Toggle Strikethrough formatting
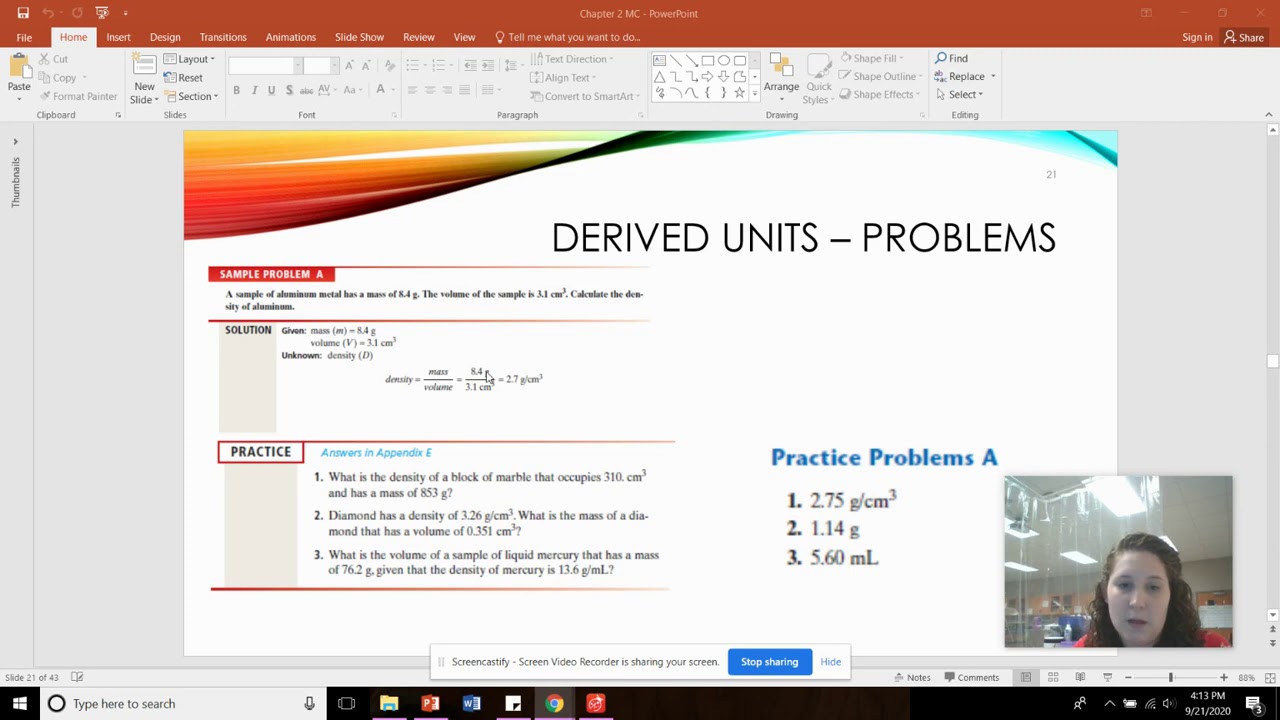This screenshot has height=720, width=1280. tap(307, 90)
